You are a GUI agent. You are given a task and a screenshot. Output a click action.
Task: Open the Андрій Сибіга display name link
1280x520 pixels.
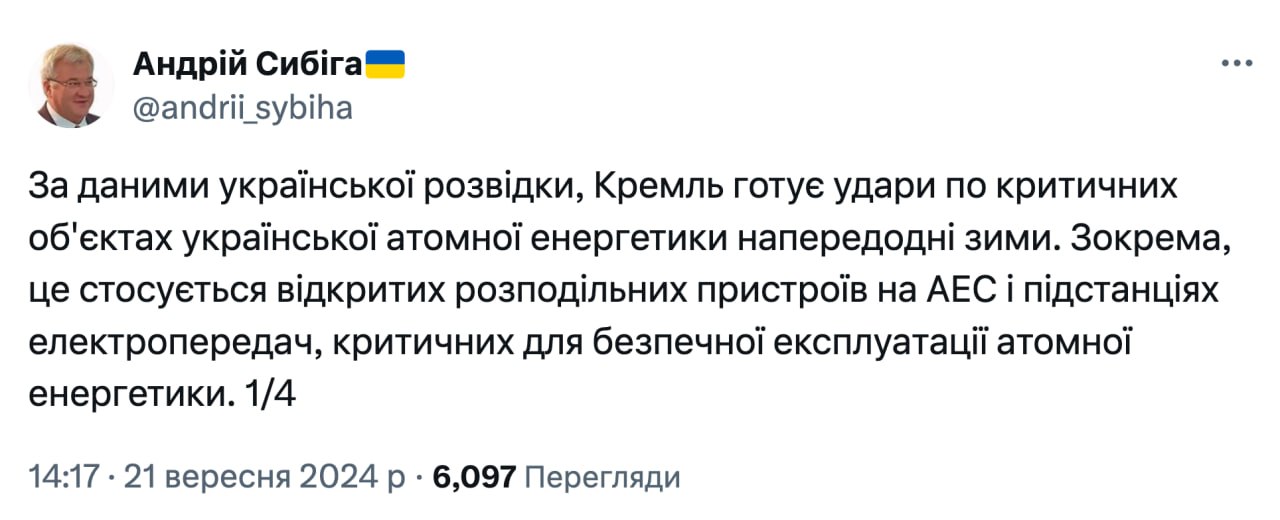(x=246, y=65)
